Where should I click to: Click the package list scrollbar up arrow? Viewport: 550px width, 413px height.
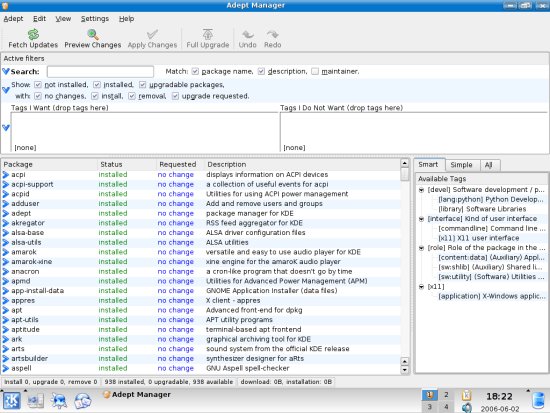404,163
